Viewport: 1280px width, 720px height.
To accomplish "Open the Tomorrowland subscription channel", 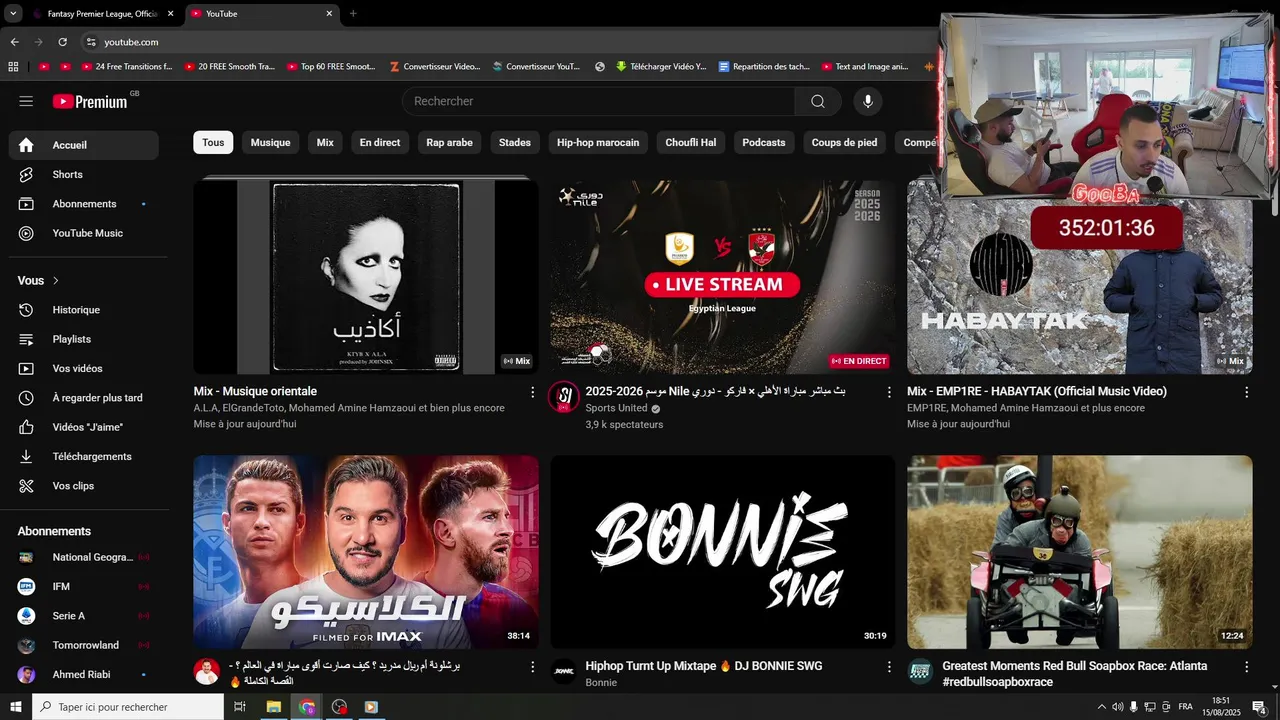I will pyautogui.click(x=84, y=645).
